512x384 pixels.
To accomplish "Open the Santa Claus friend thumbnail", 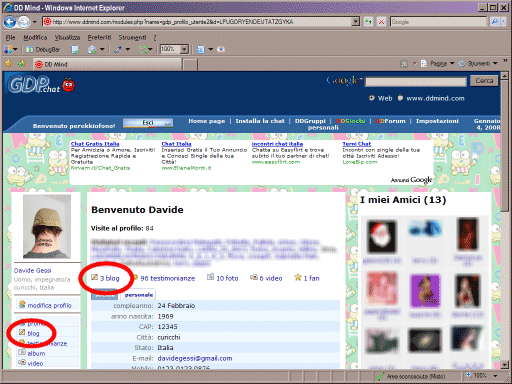I will [382, 237].
